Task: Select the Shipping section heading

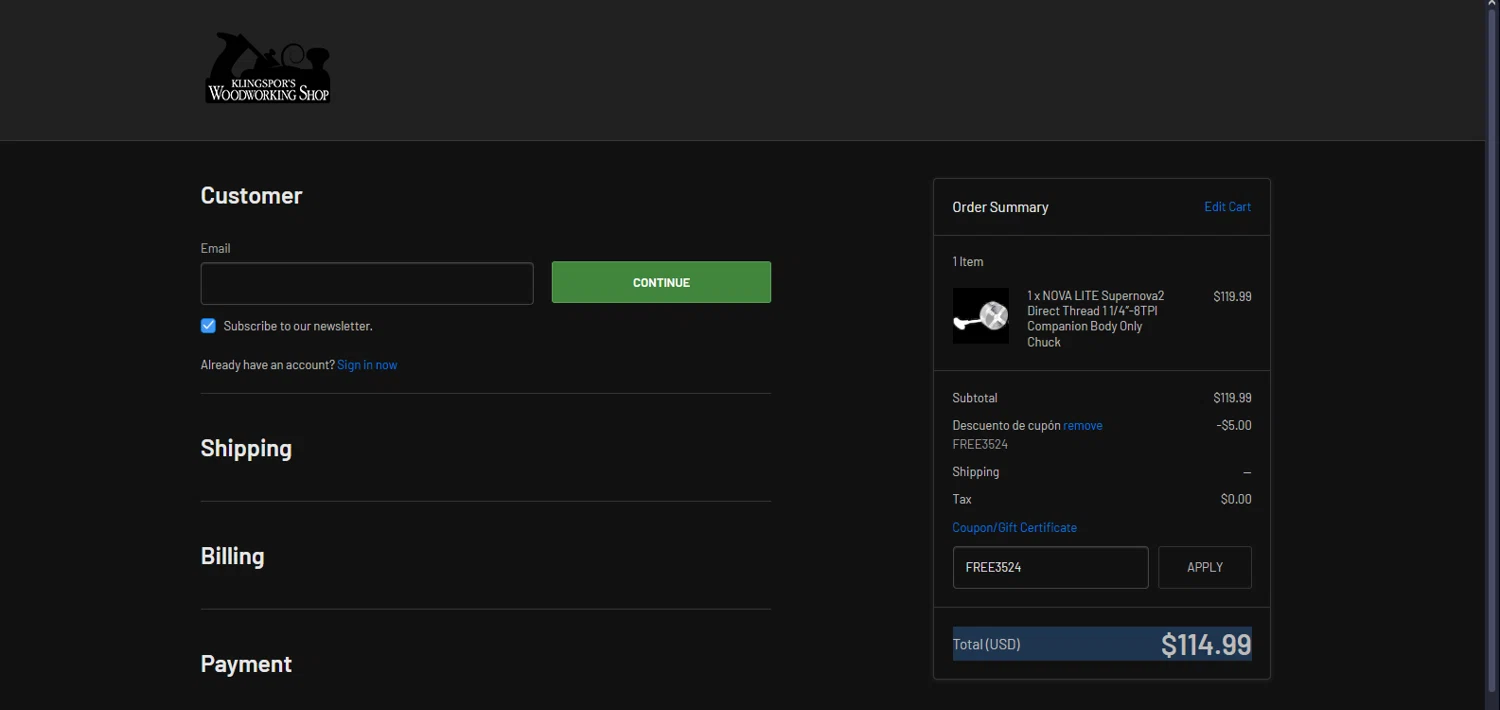Action: pos(246,448)
